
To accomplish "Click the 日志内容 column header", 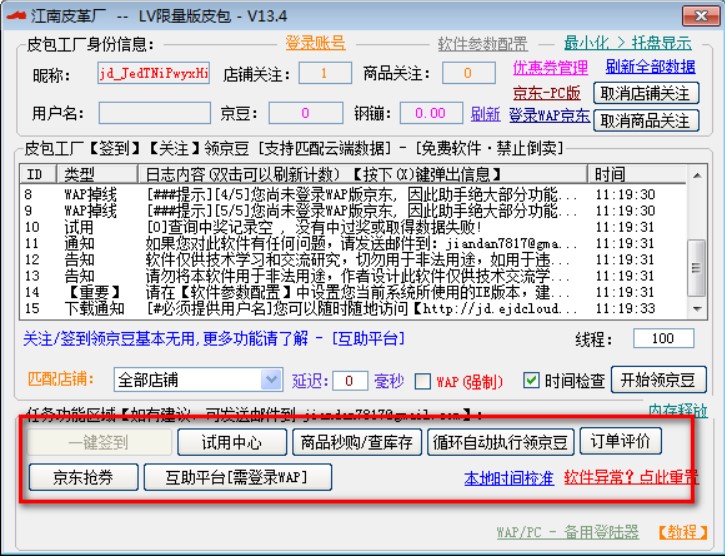I will (x=362, y=174).
